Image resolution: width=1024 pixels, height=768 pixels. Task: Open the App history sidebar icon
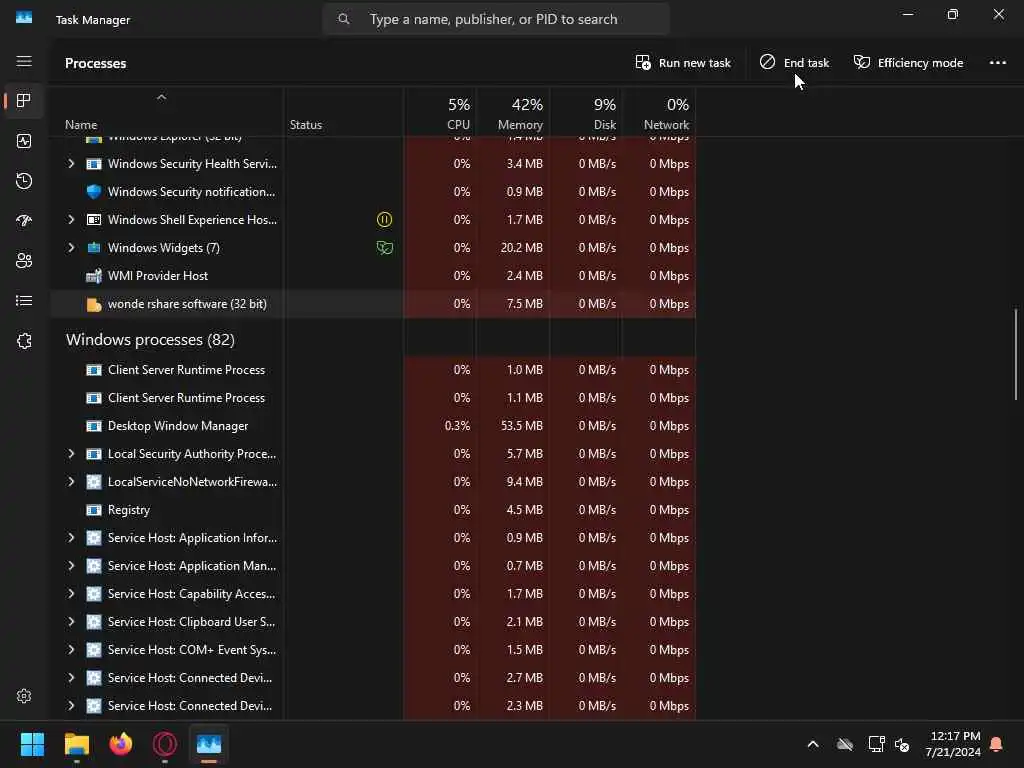click(24, 181)
